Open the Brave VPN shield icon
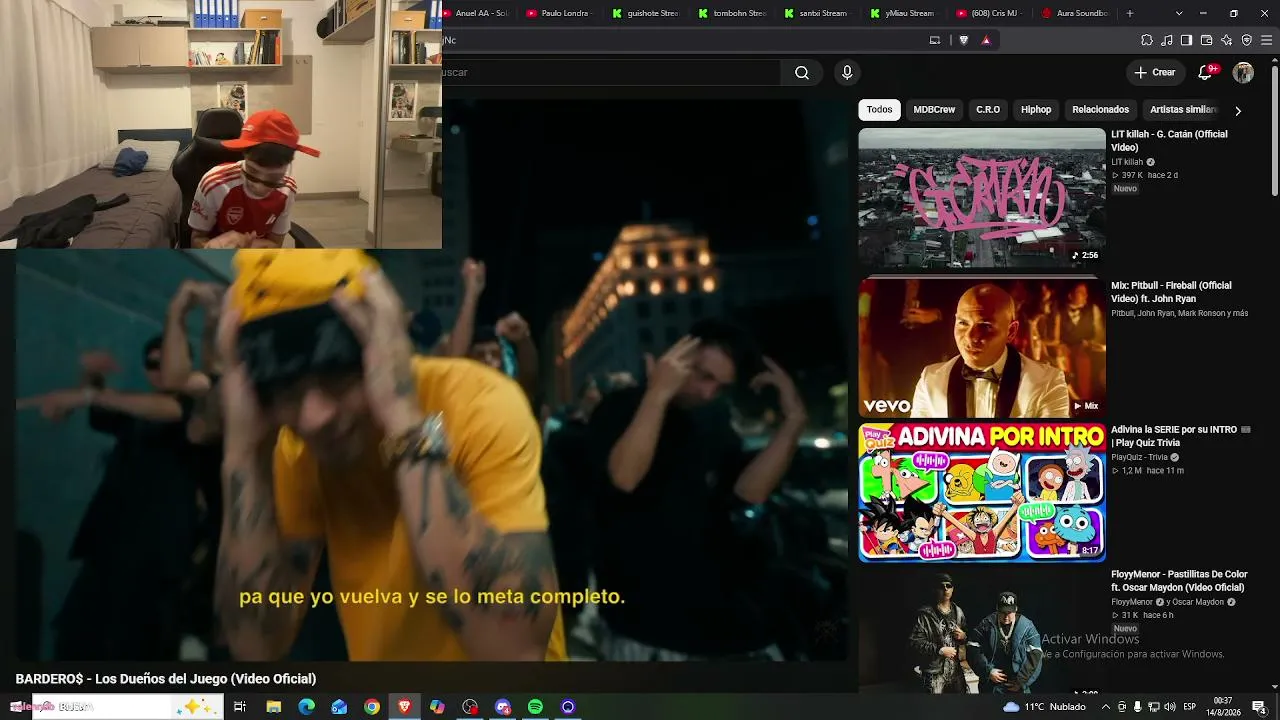The image size is (1280, 720). pos(1247,40)
